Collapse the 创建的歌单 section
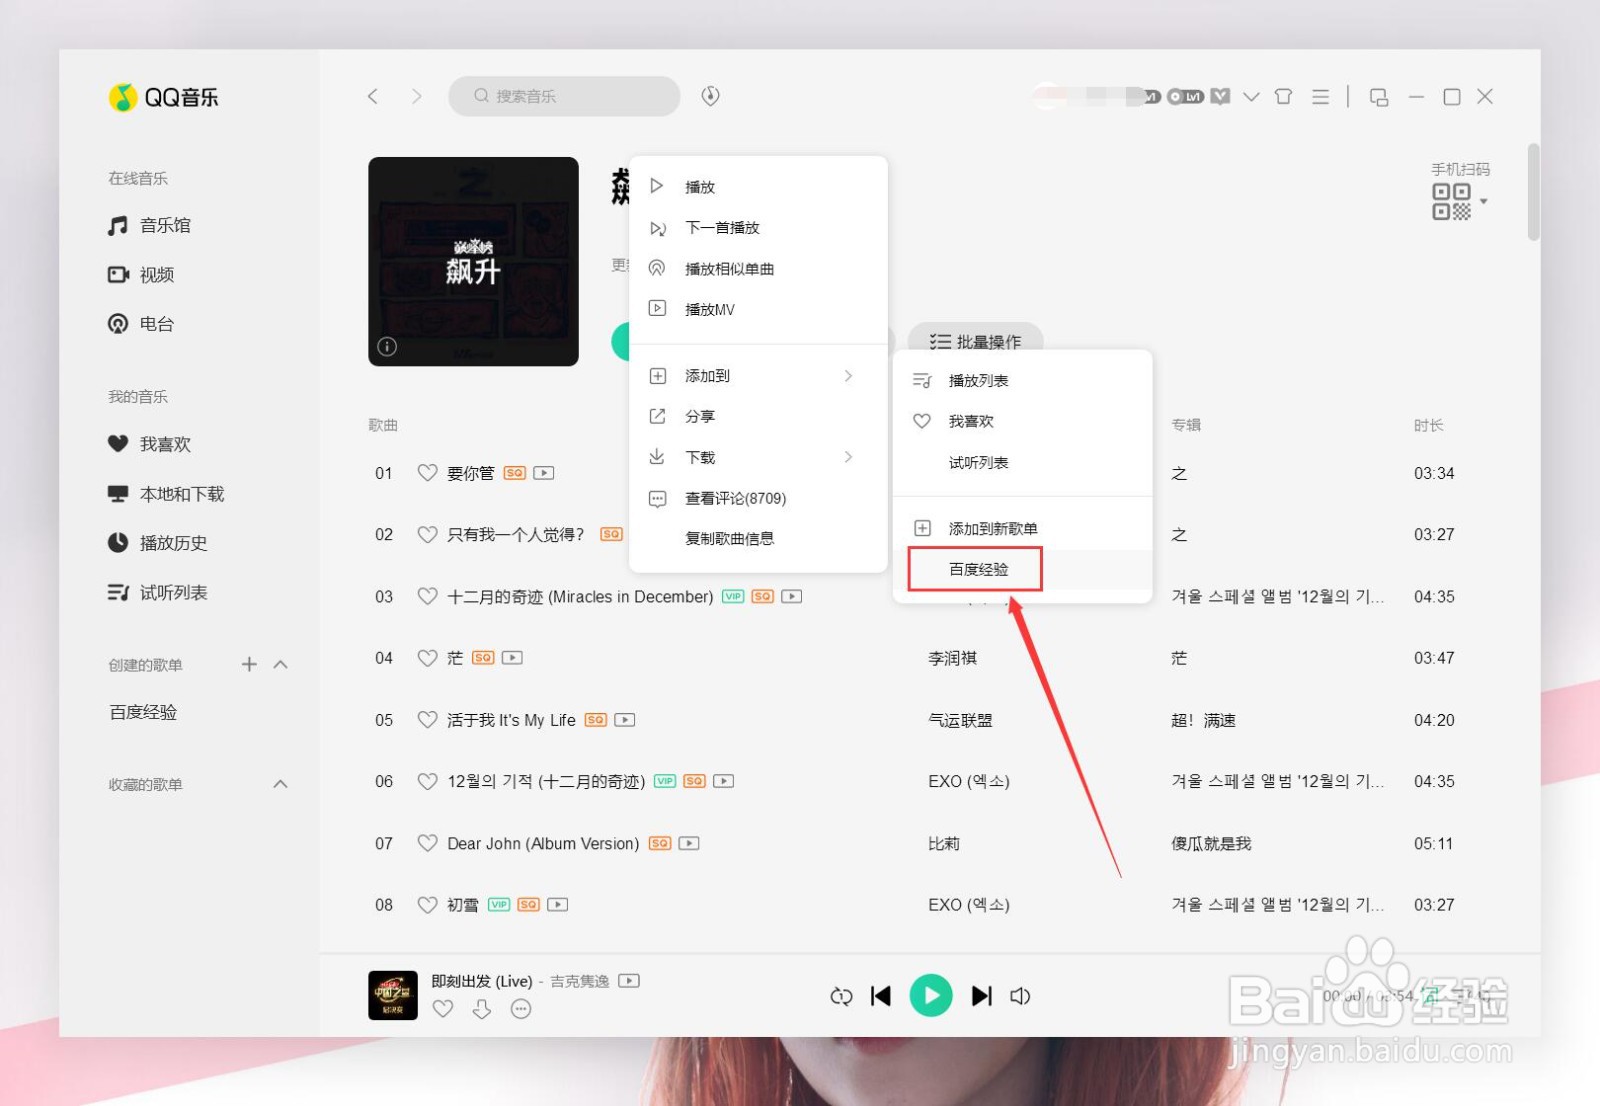This screenshot has width=1600, height=1106. [281, 664]
